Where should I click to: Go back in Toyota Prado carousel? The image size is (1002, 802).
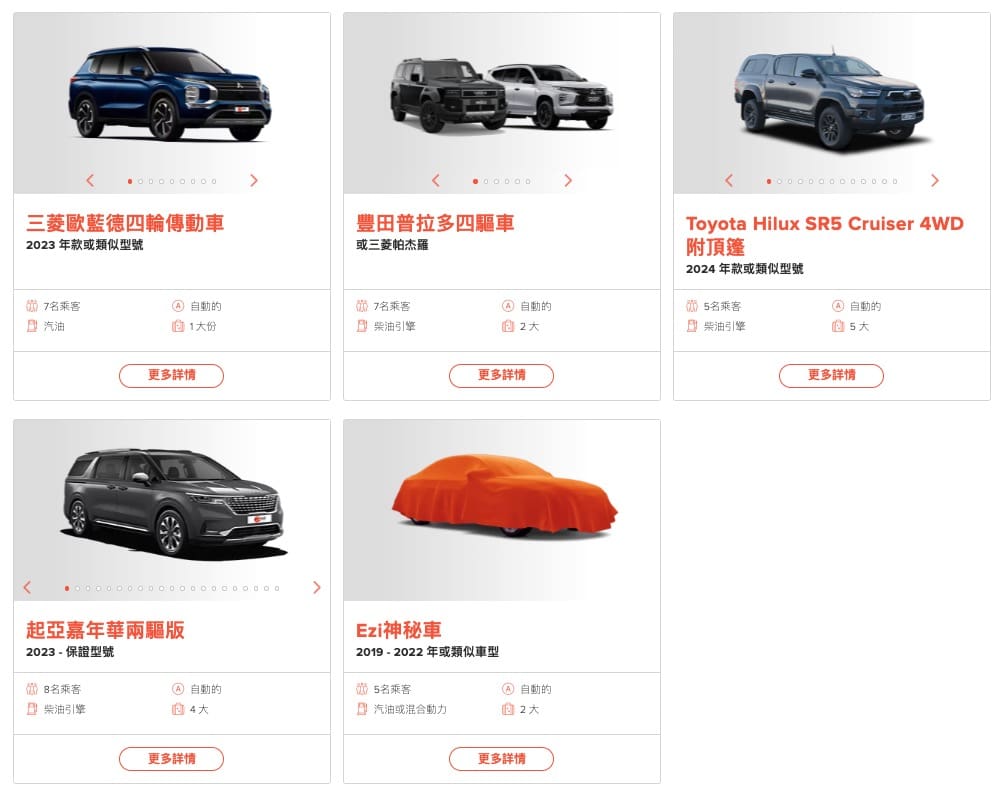436,181
